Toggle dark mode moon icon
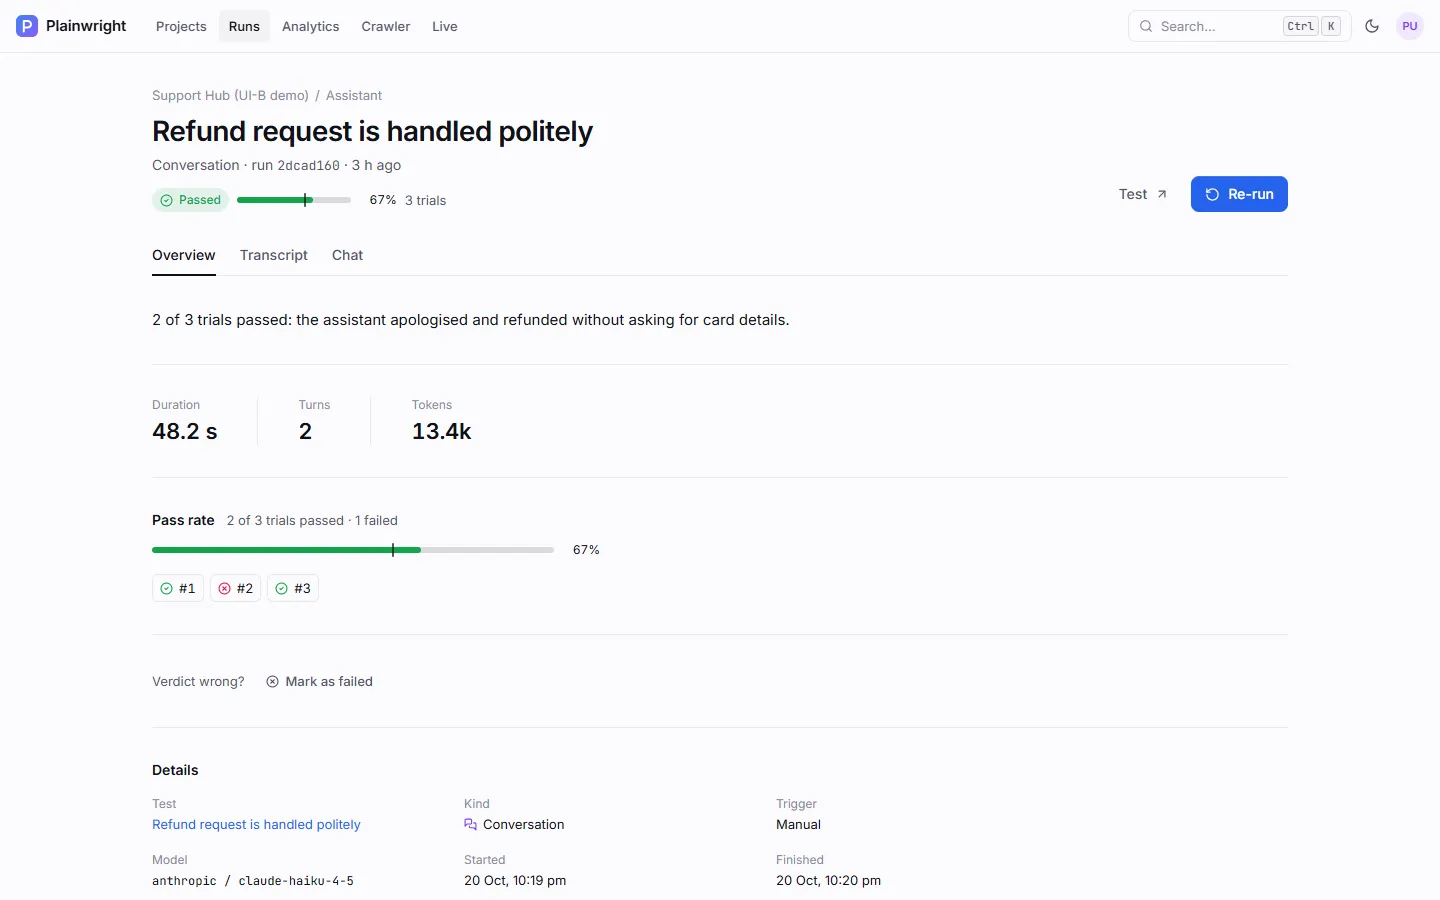Image resolution: width=1440 pixels, height=900 pixels. pos(1372,26)
